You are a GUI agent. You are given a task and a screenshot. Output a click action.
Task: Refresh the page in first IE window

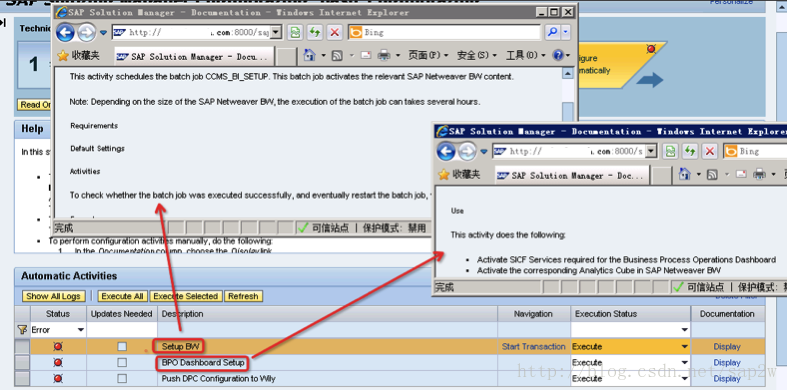click(315, 33)
